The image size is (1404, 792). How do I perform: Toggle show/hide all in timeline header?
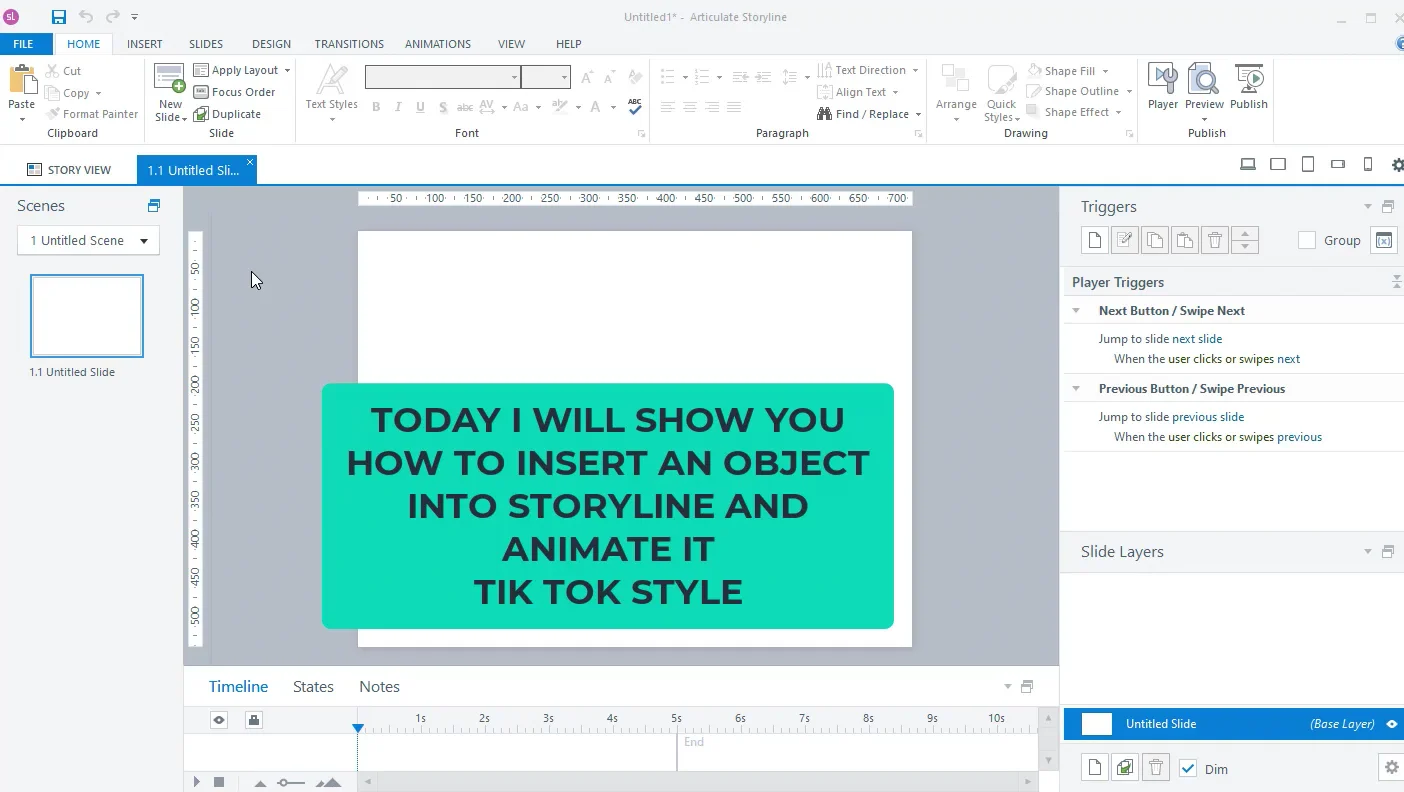tap(219, 720)
